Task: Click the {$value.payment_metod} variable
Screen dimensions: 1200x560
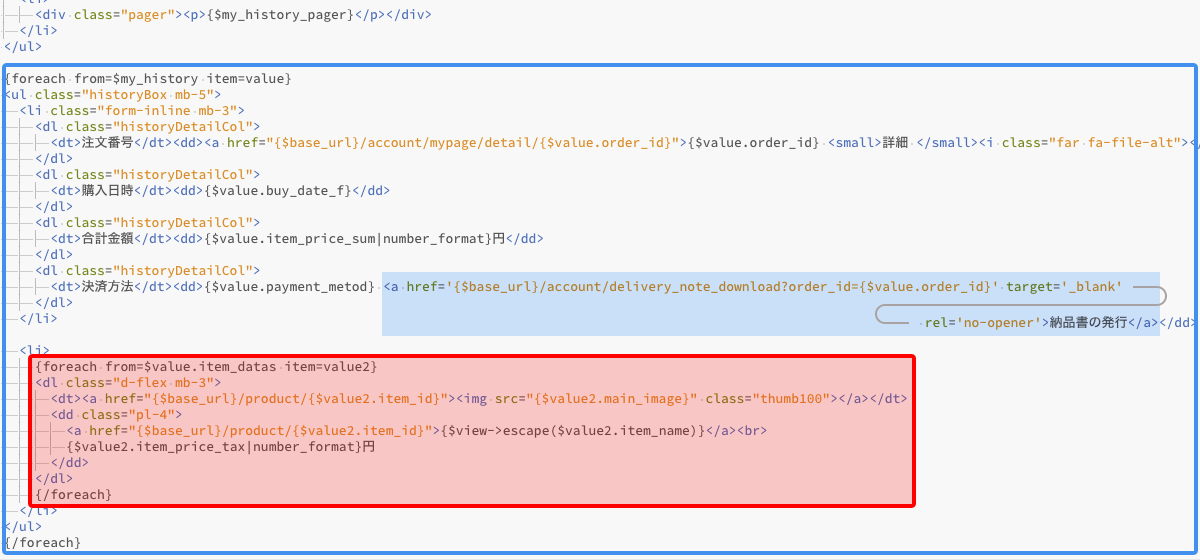Action: (290, 287)
